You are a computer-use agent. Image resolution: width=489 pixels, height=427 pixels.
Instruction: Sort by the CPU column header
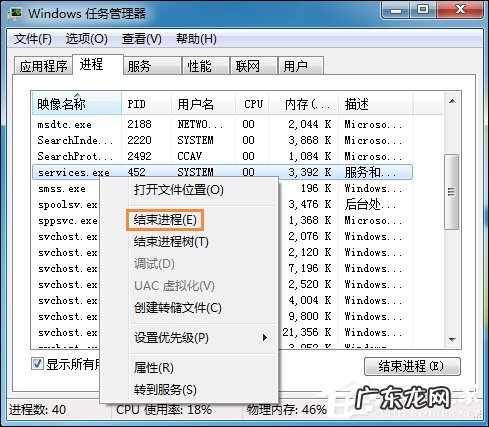pos(252,104)
